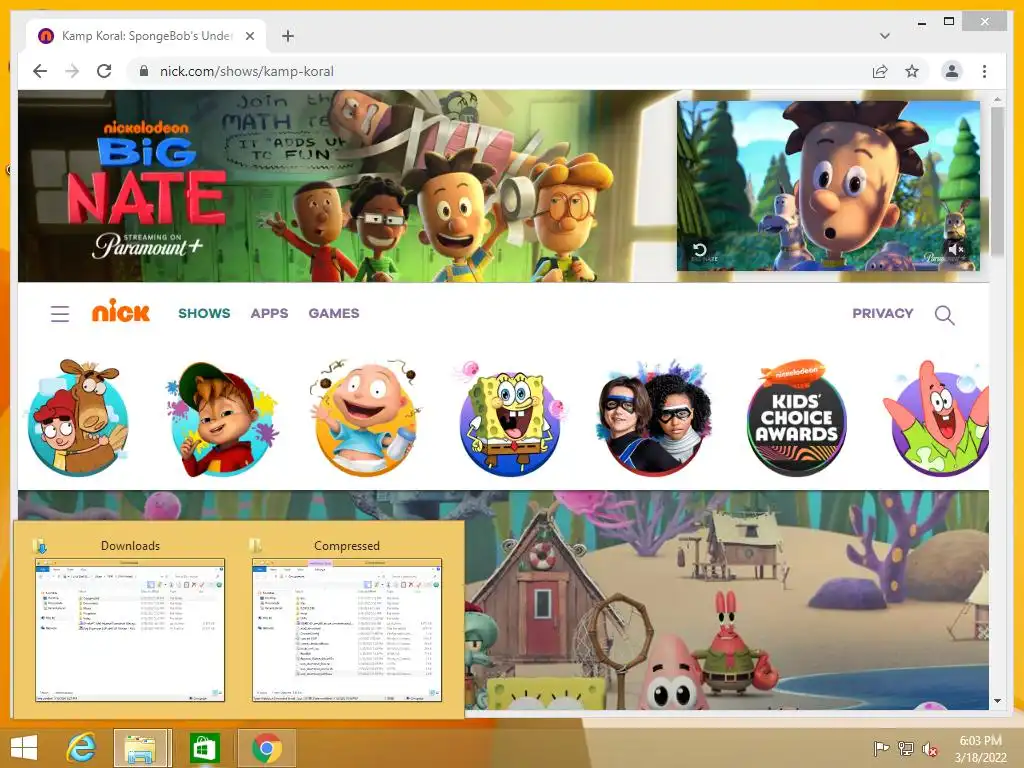Open the hamburger site menu

click(x=60, y=314)
